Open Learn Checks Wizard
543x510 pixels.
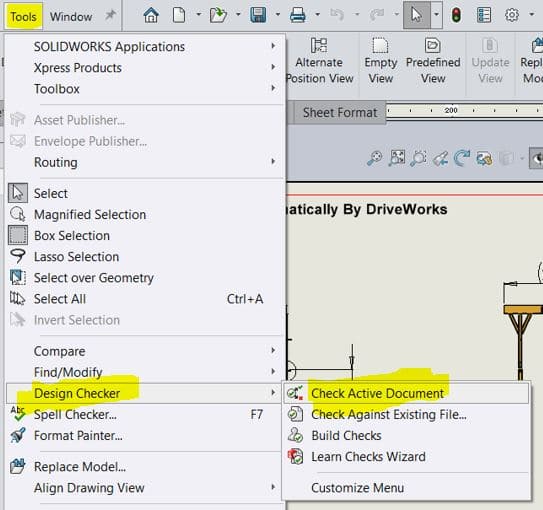point(407,457)
